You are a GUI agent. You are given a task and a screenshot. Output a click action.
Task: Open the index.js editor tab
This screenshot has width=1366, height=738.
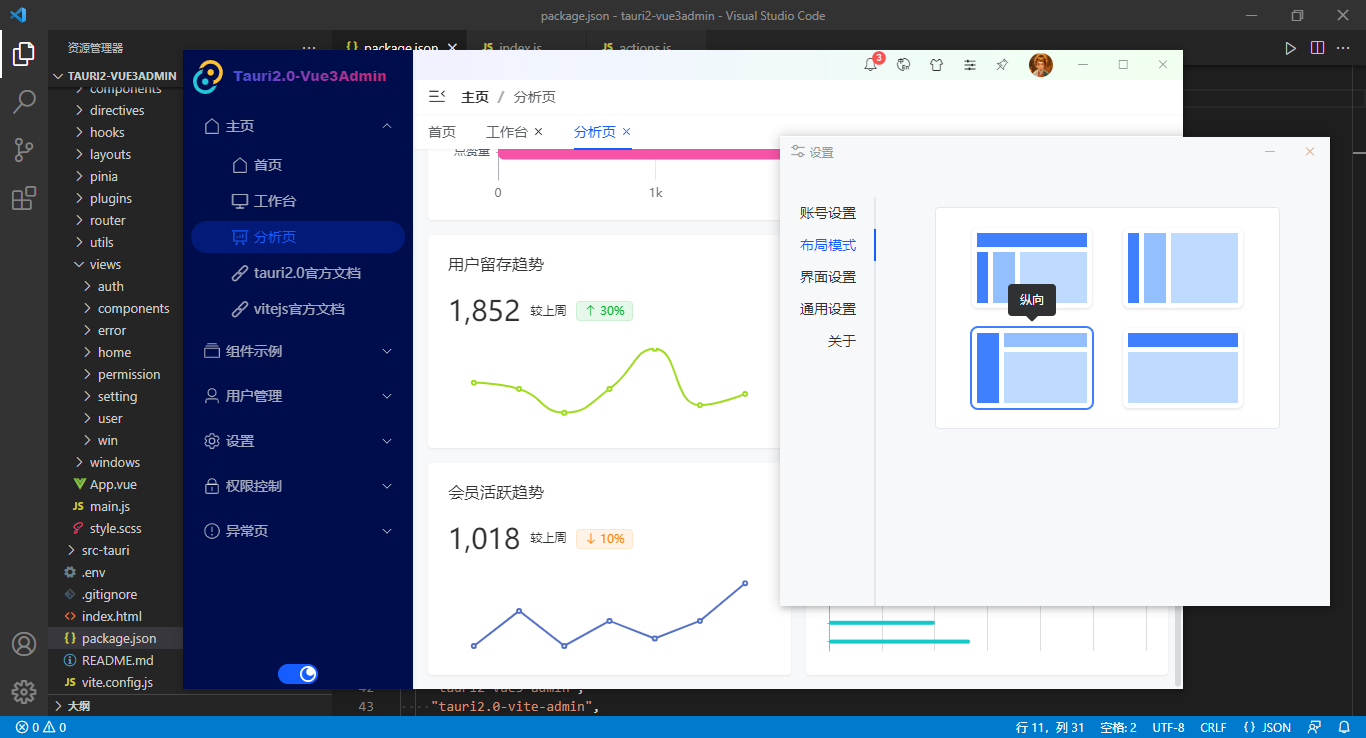click(517, 47)
